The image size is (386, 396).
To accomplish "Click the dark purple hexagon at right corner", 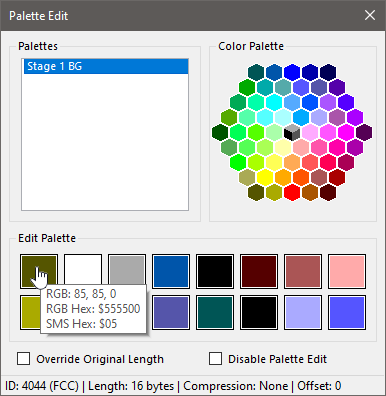I will point(364,132).
